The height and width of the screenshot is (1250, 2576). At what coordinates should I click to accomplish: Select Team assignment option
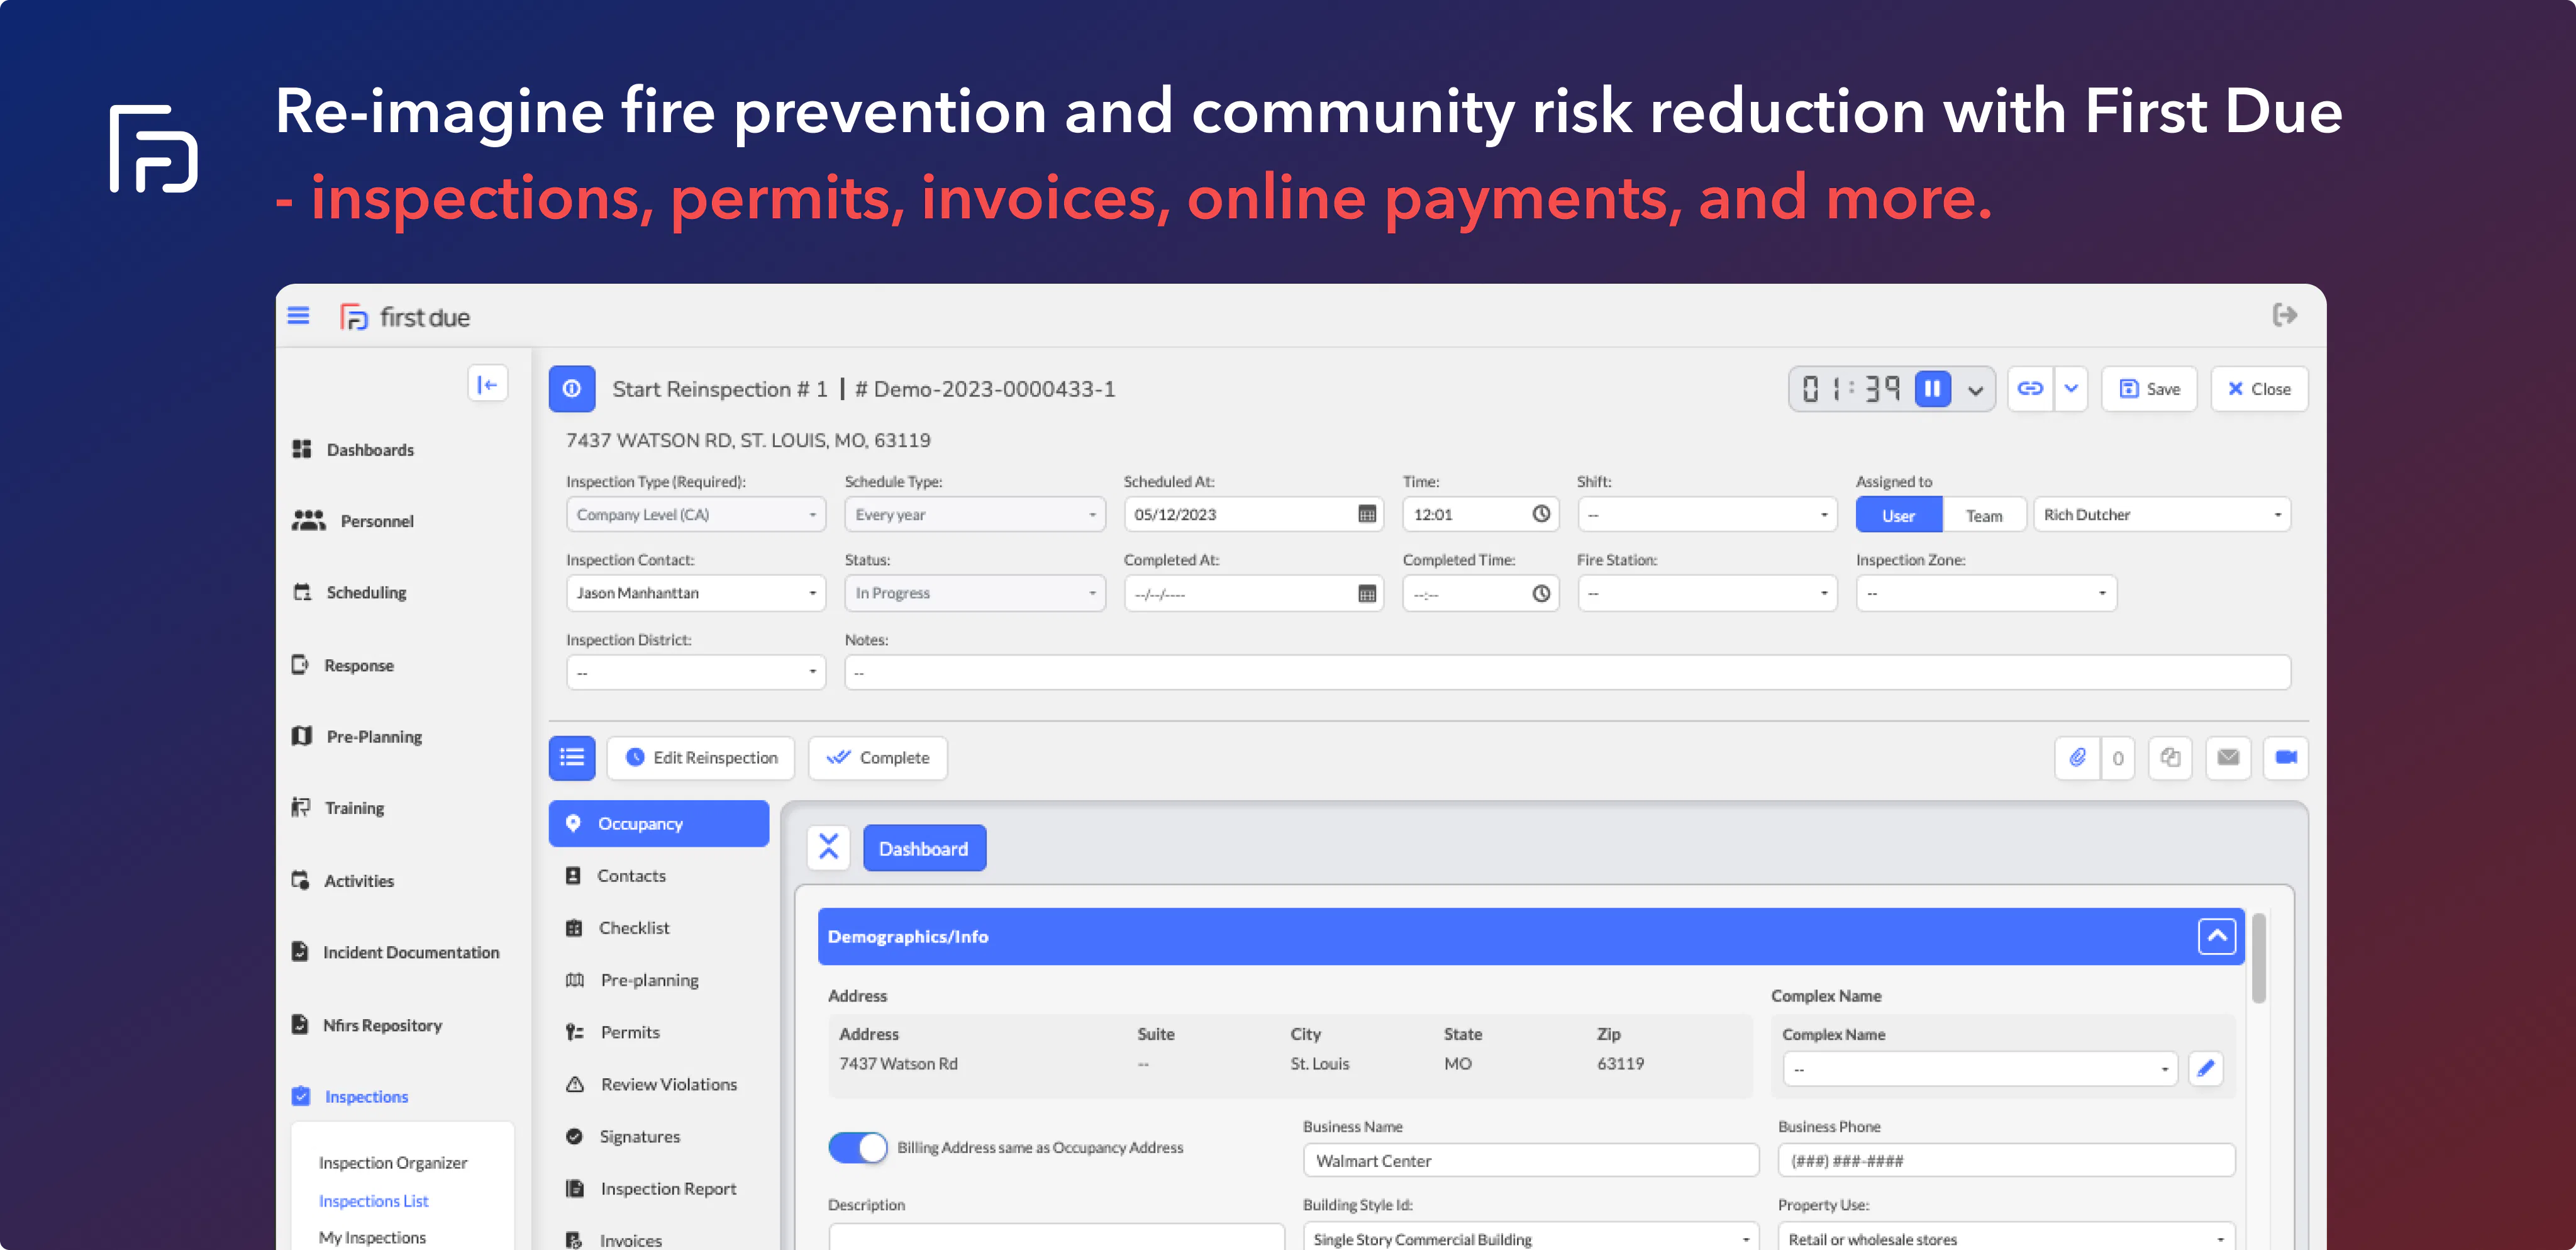coord(1983,515)
